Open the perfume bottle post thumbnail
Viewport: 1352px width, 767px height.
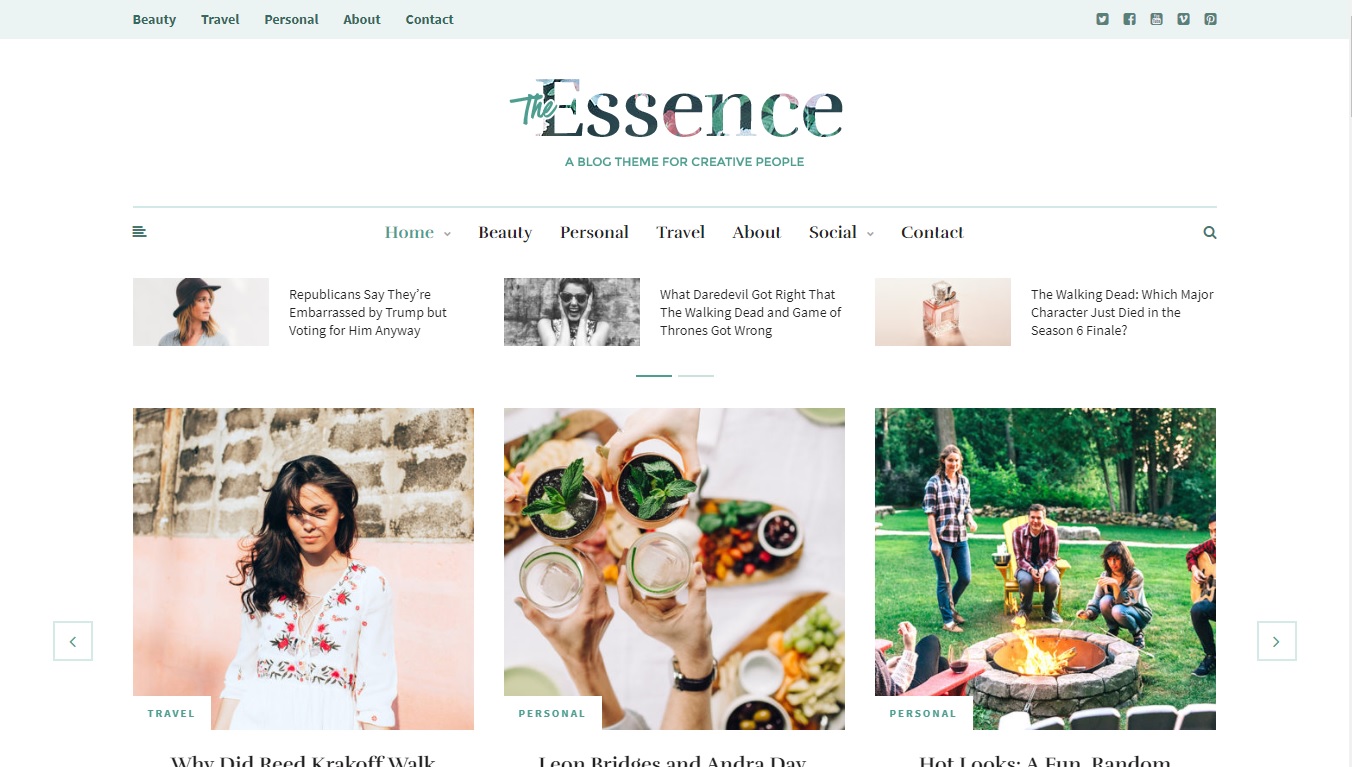click(943, 312)
